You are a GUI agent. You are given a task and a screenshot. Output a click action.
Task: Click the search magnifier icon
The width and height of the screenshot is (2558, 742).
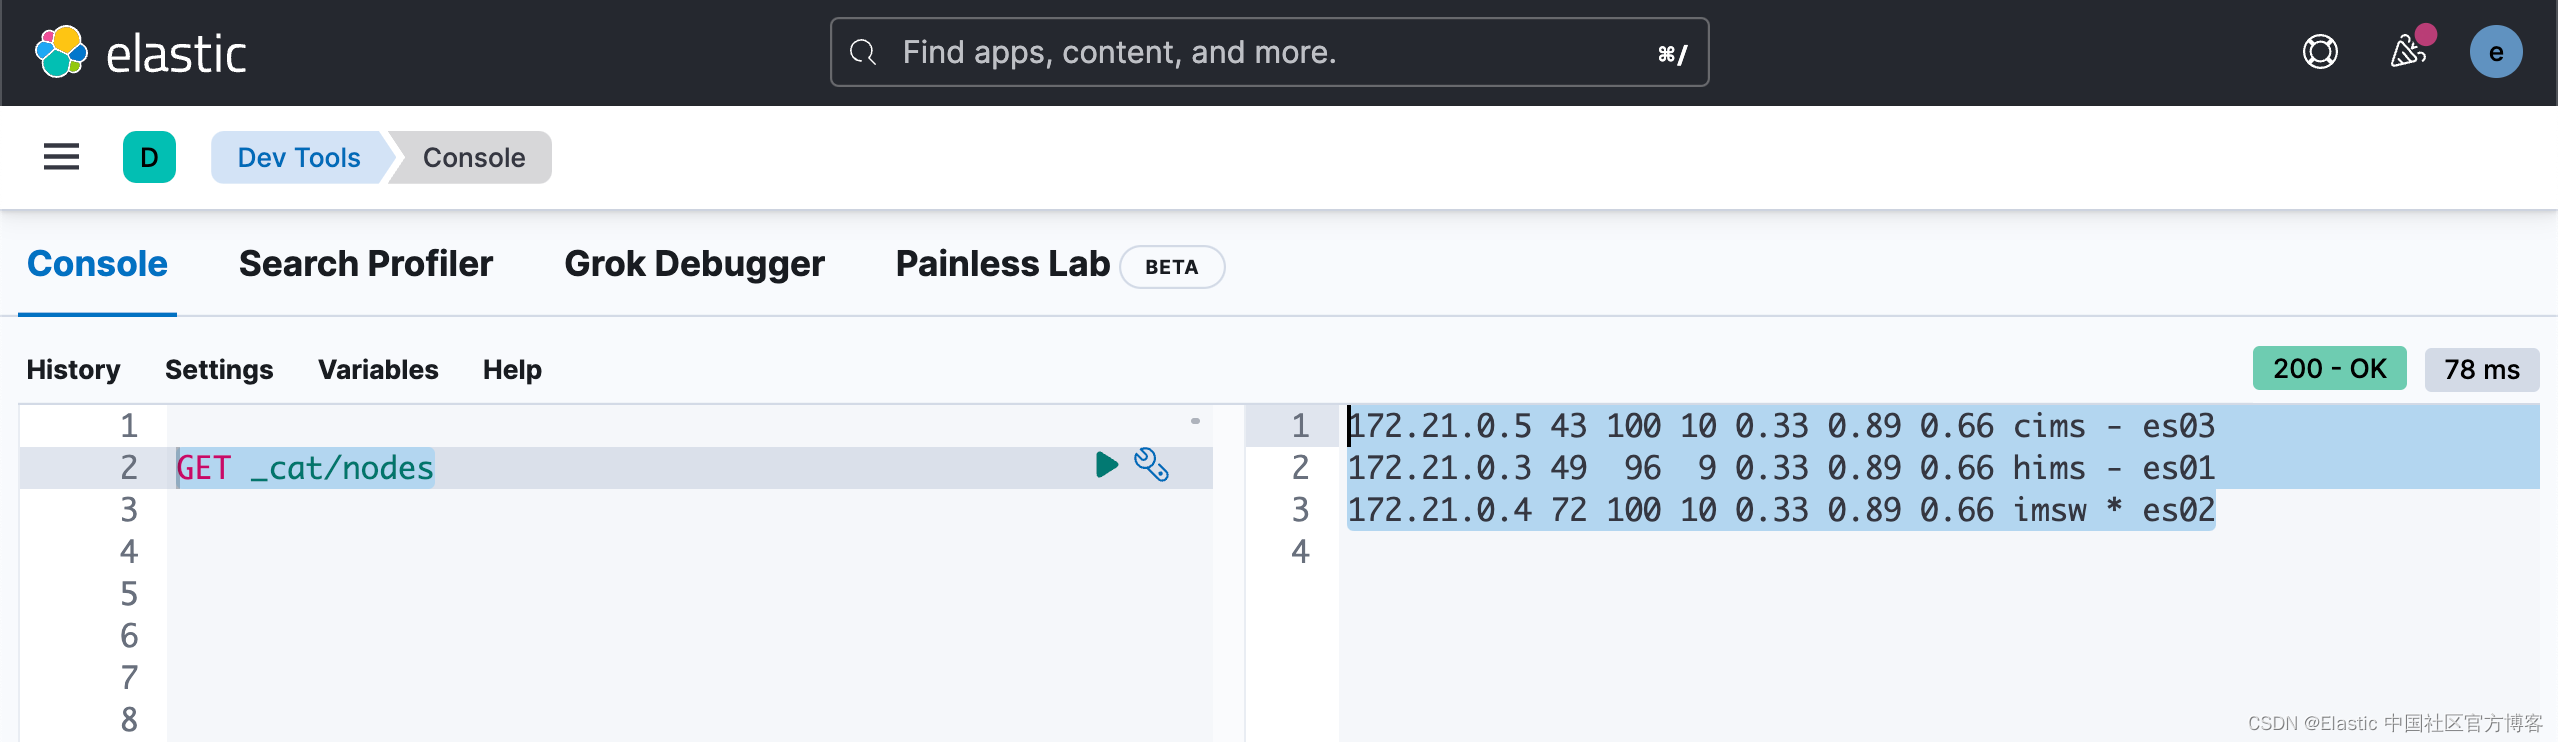[x=863, y=52]
